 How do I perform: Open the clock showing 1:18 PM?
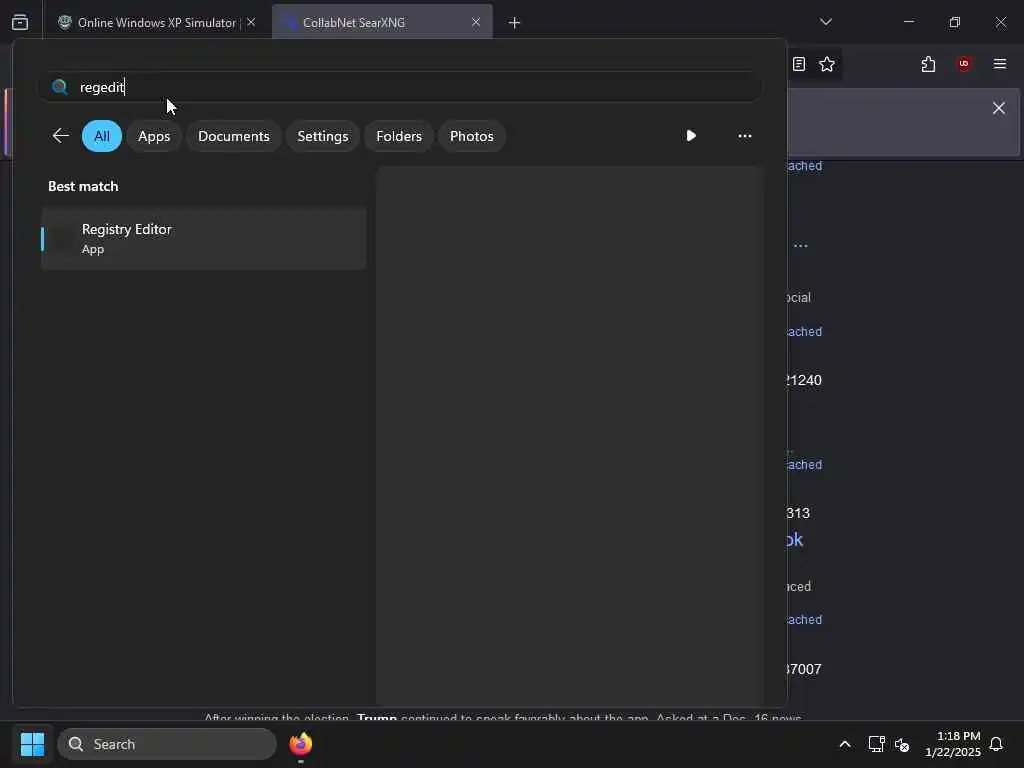[x=953, y=744]
